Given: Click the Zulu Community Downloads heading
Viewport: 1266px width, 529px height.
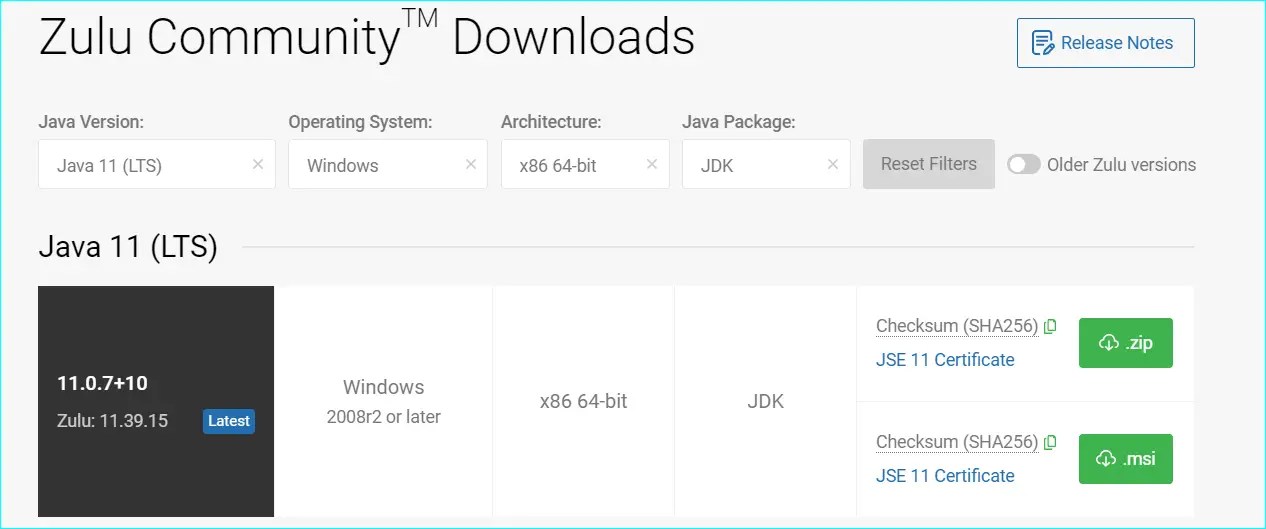Looking at the screenshot, I should point(366,38).
